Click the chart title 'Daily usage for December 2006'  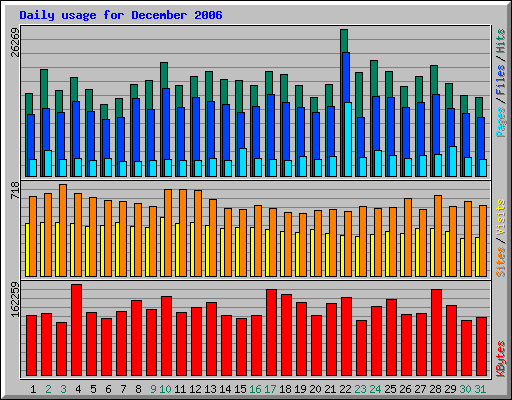point(121,16)
